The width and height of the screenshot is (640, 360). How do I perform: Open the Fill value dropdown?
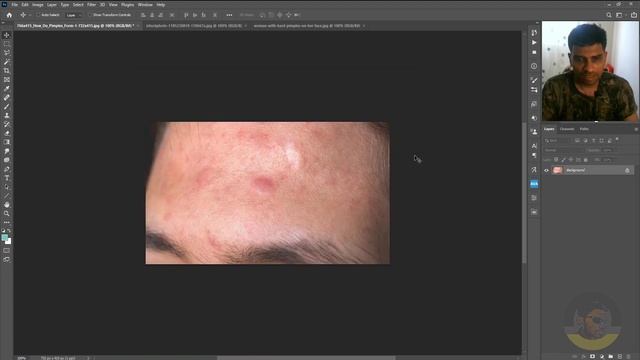[608, 160]
